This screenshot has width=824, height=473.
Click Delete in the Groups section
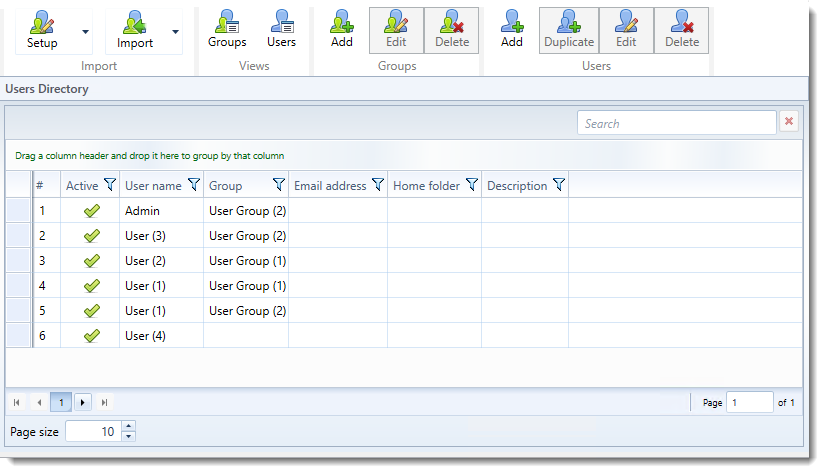click(452, 30)
